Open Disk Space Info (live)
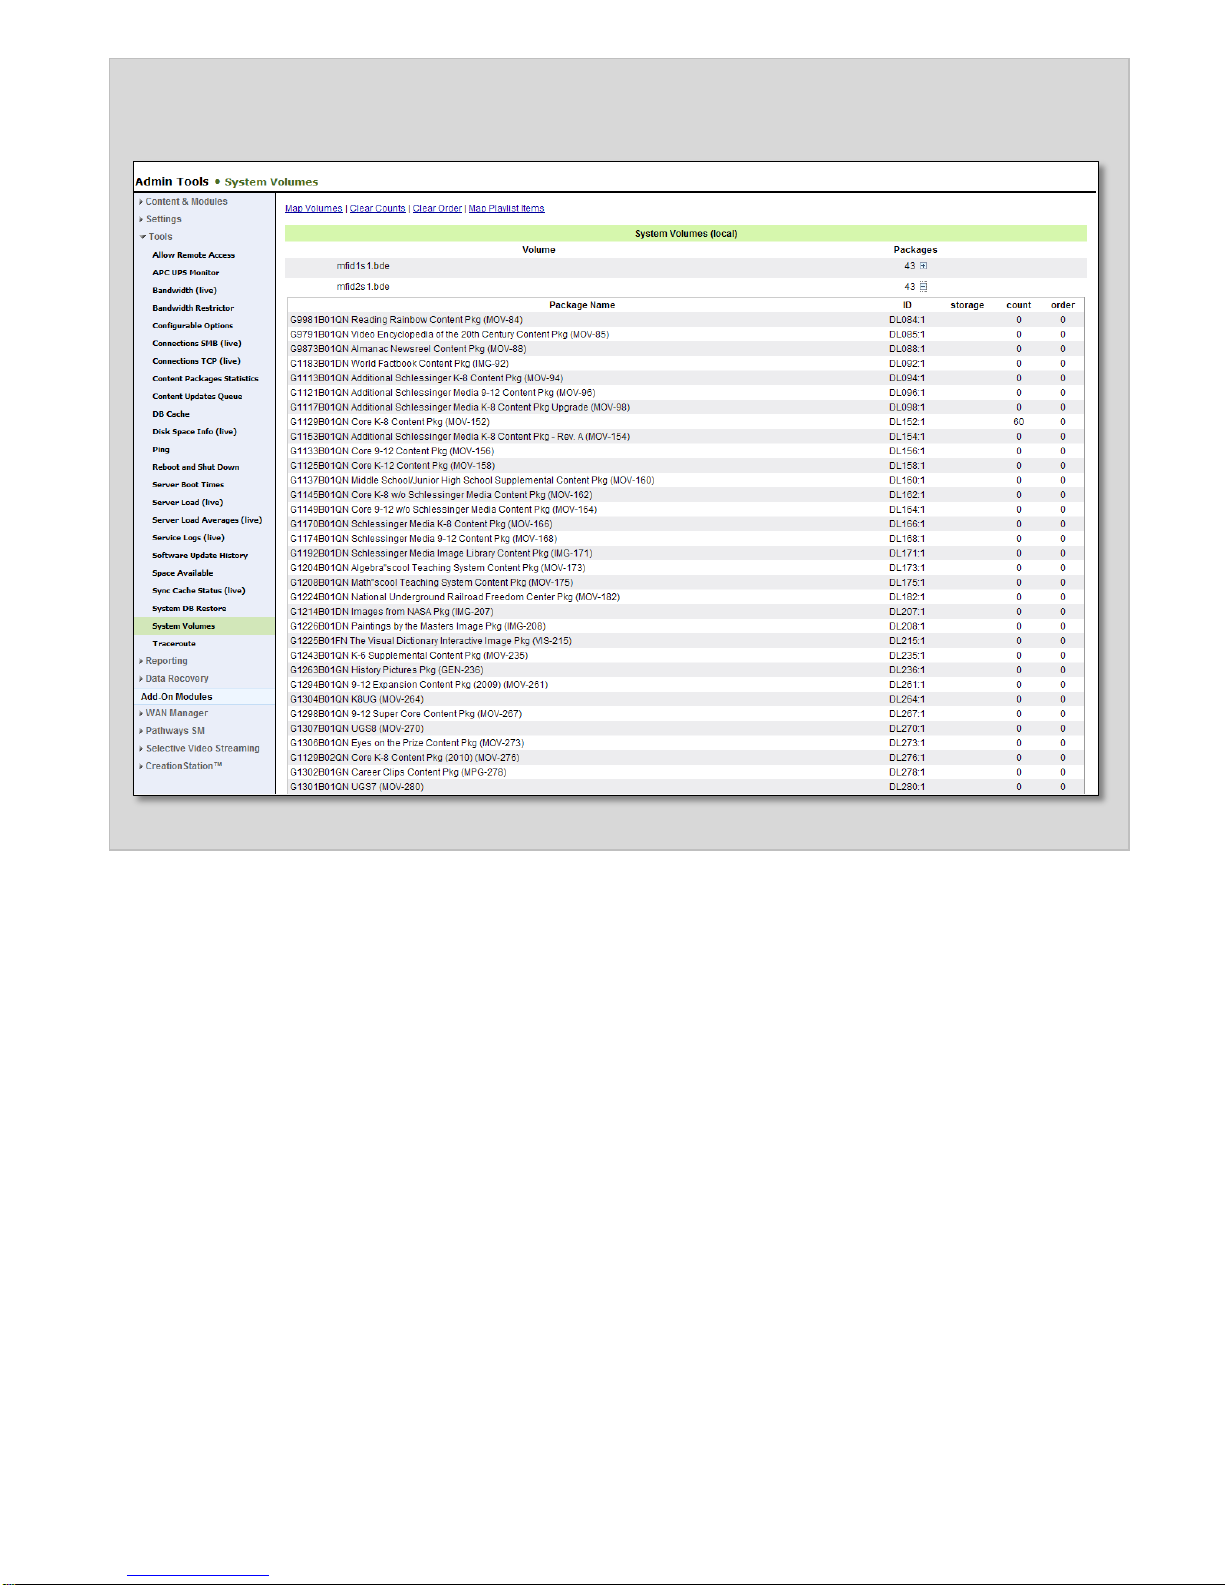 pos(194,432)
